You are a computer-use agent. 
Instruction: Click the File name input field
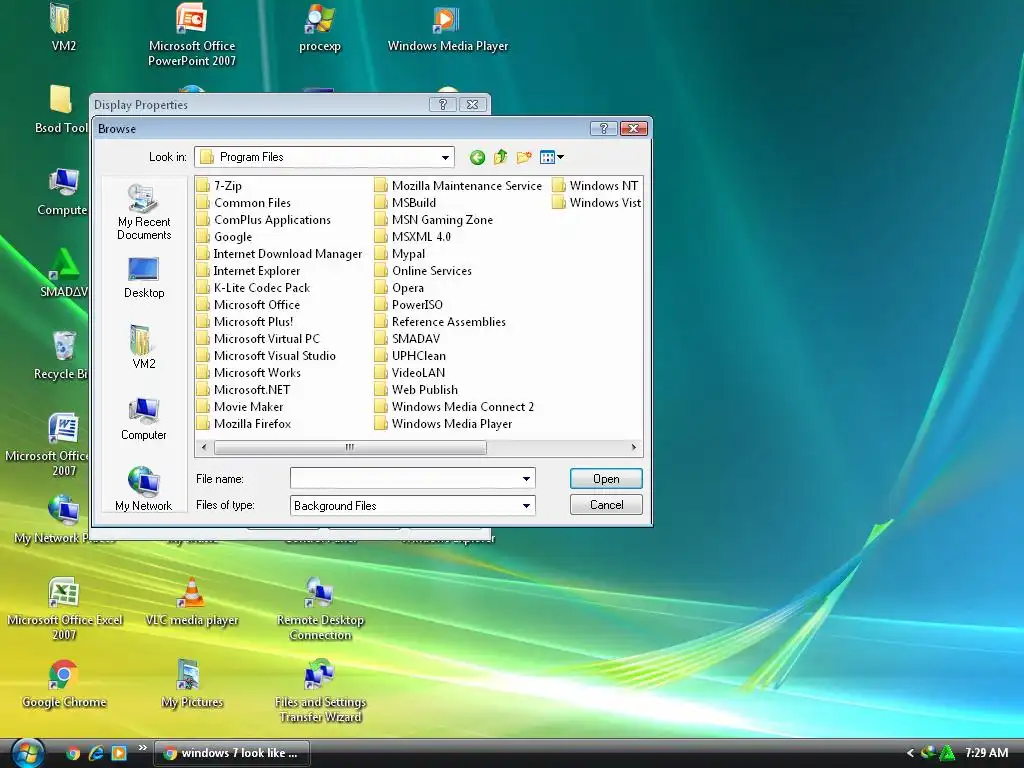click(x=404, y=479)
